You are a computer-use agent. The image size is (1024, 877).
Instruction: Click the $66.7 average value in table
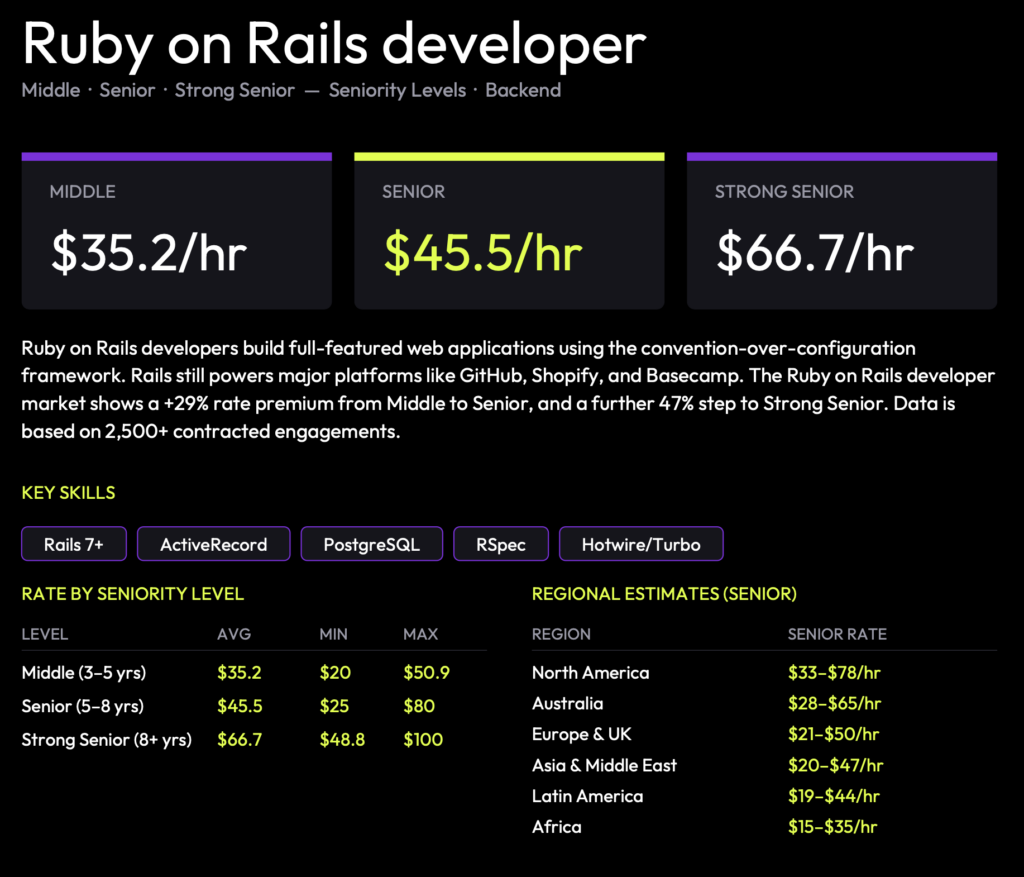(x=239, y=740)
